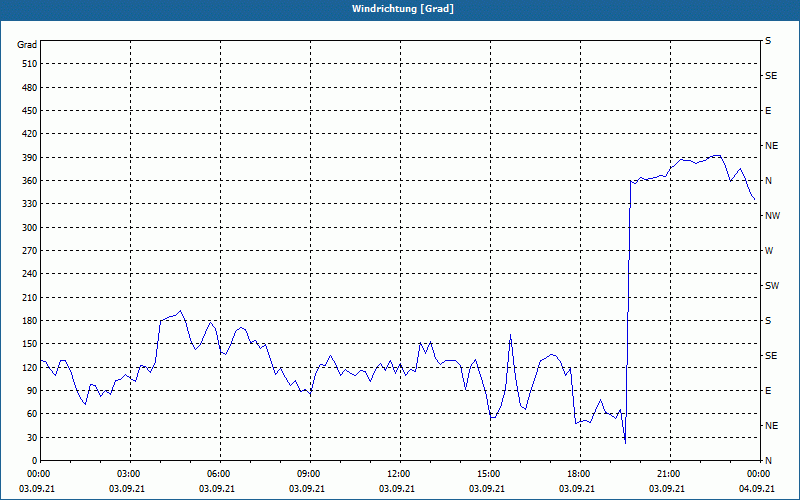Click the 'SW' compass direction label
Screen dimensions: 800x500
(x=772, y=286)
